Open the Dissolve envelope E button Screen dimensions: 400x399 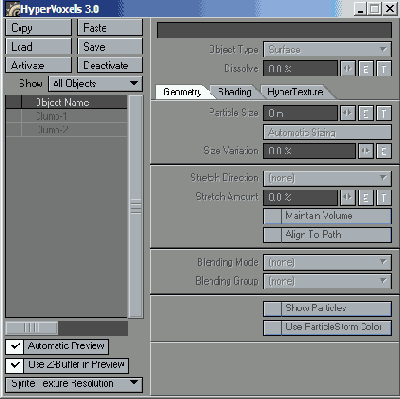click(366, 68)
